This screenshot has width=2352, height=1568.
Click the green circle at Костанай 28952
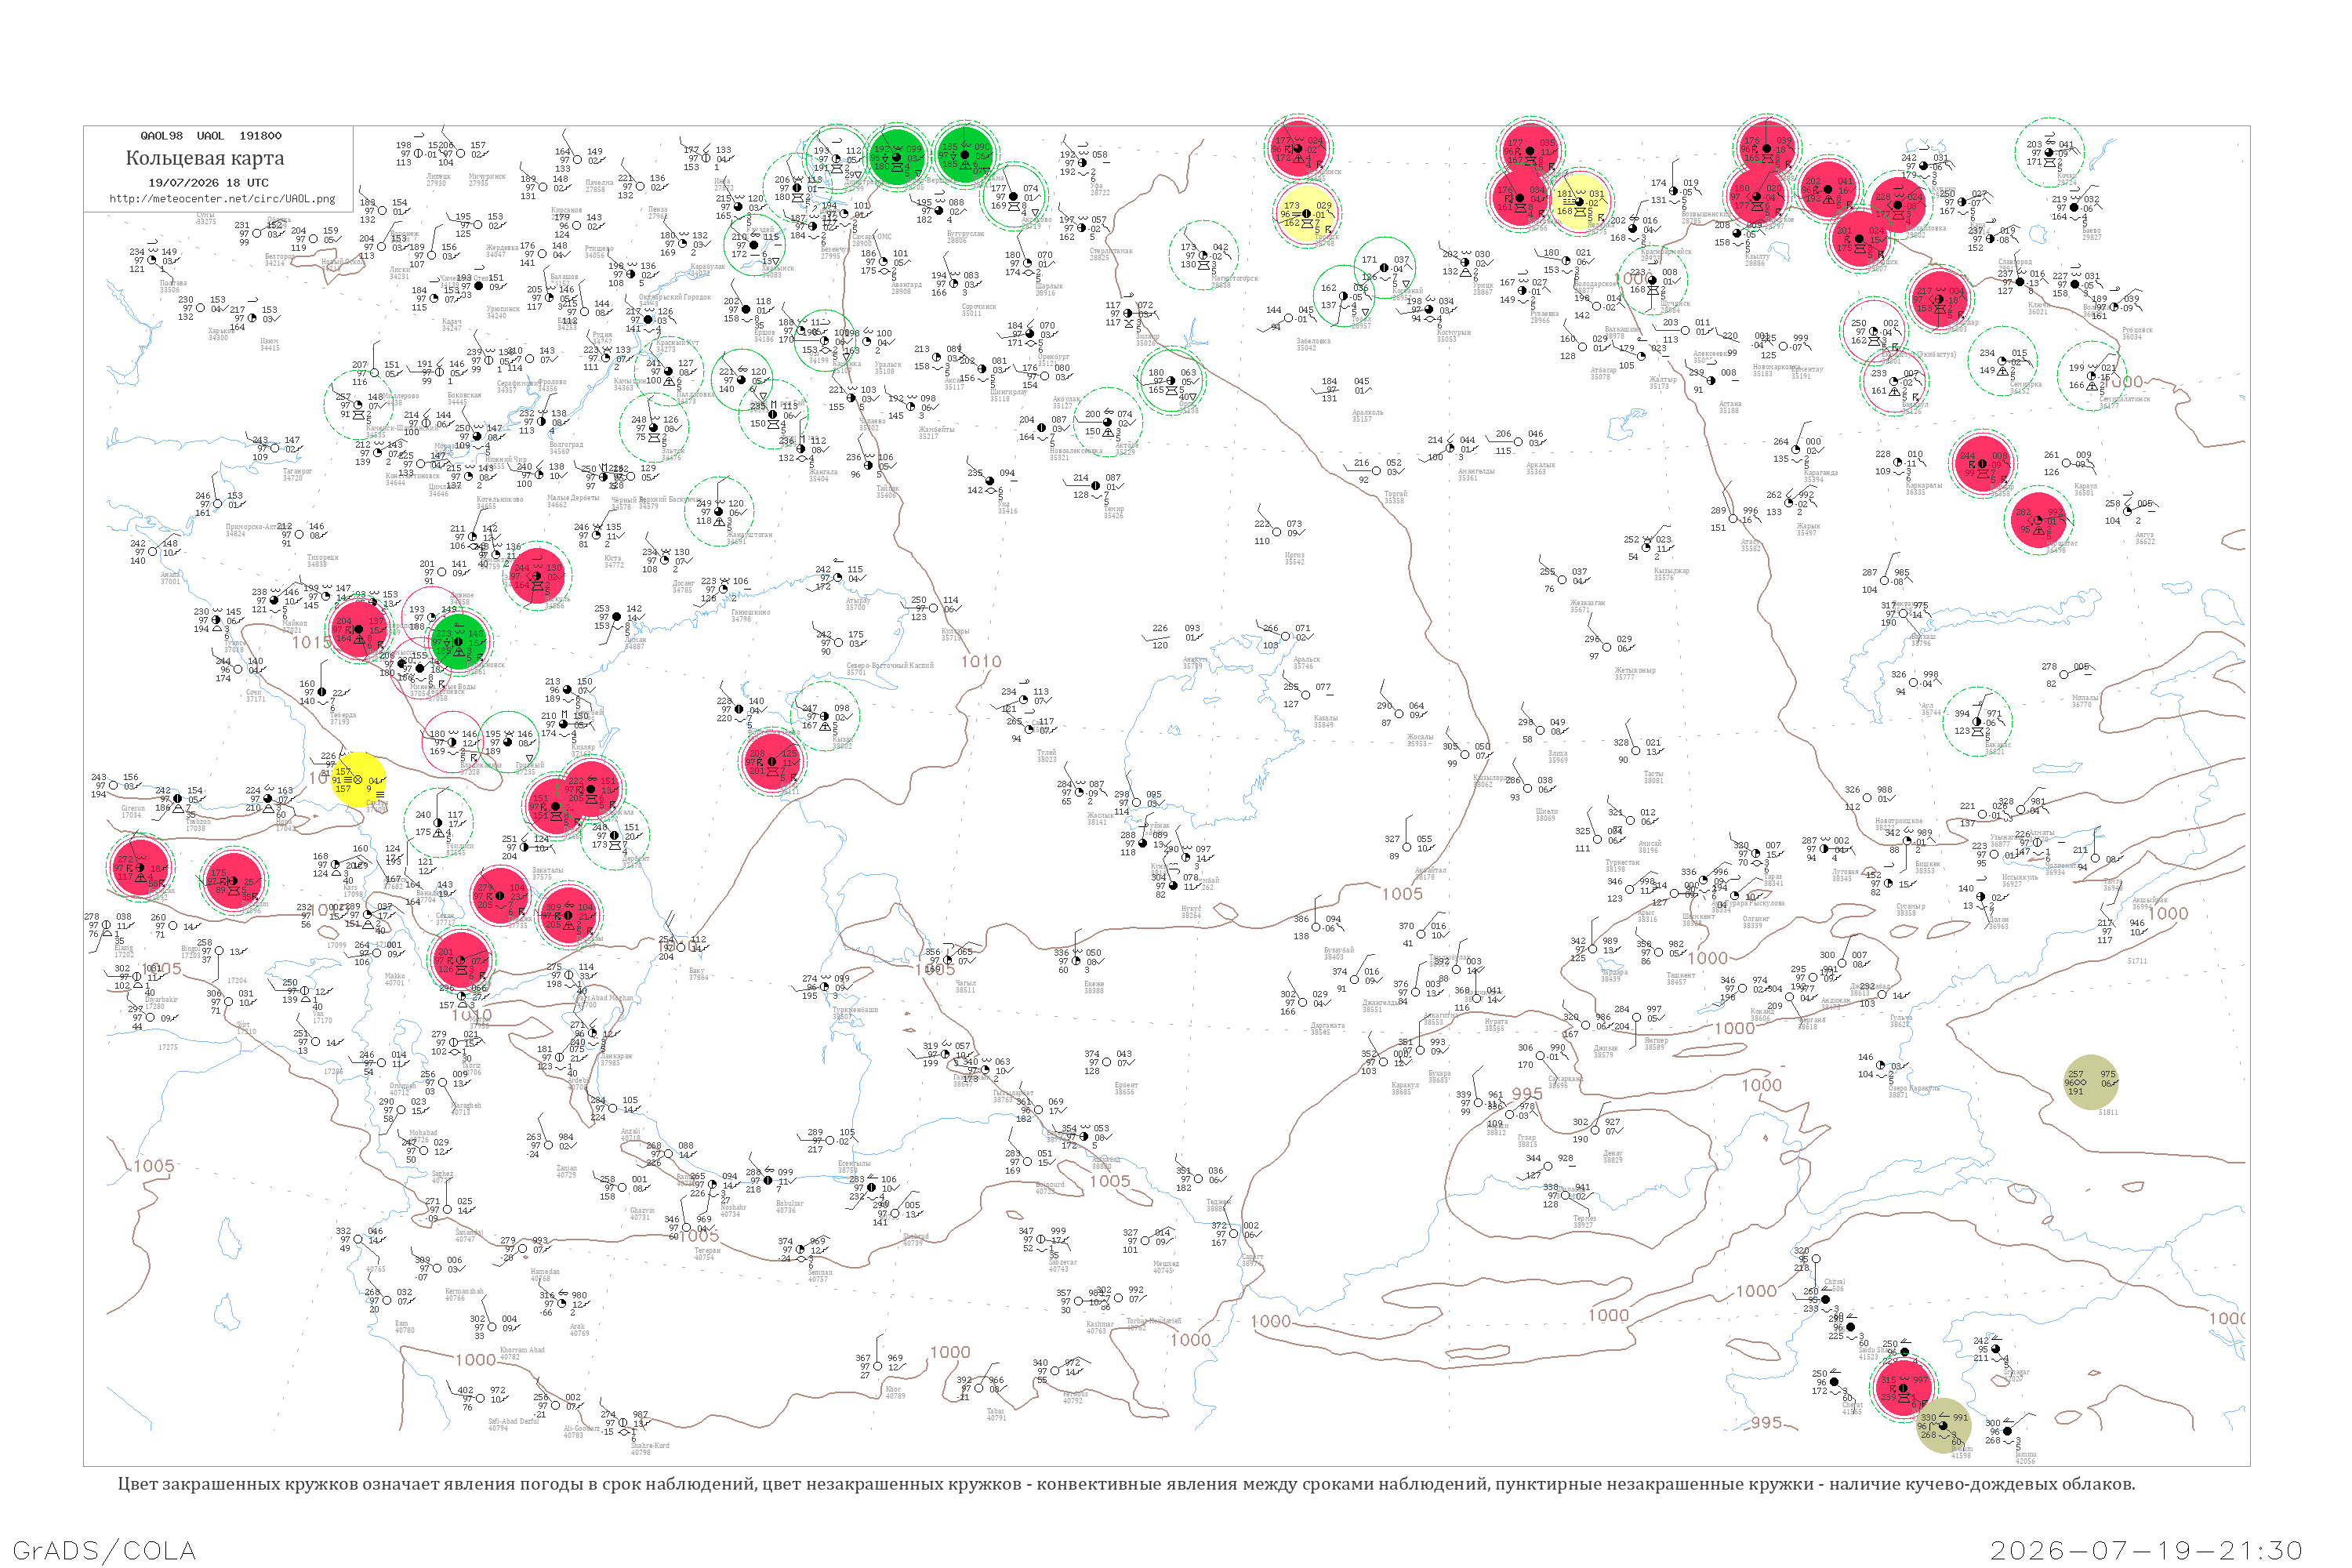pyautogui.click(x=1384, y=268)
